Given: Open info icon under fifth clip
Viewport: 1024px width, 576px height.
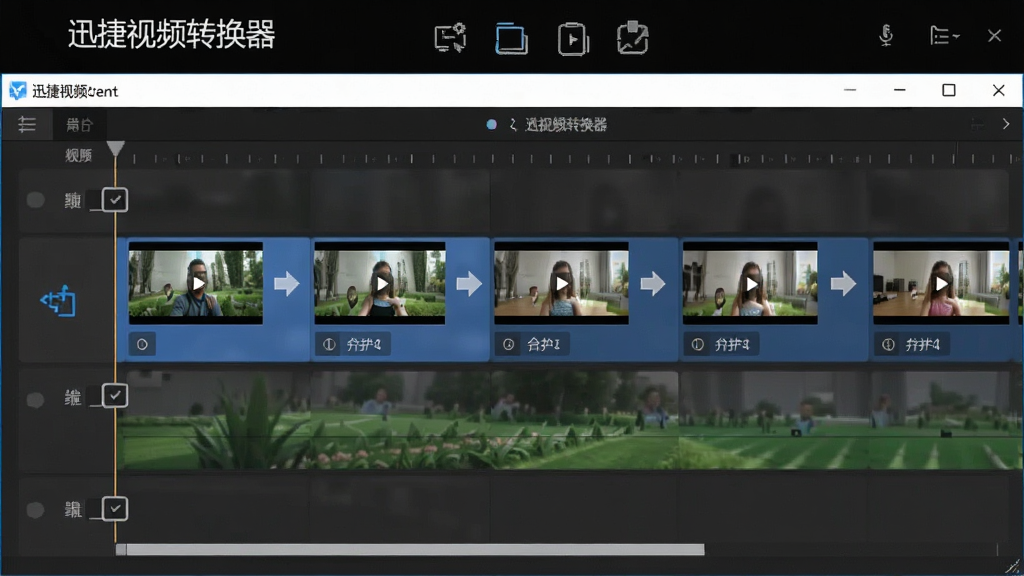Looking at the screenshot, I should click(x=888, y=344).
